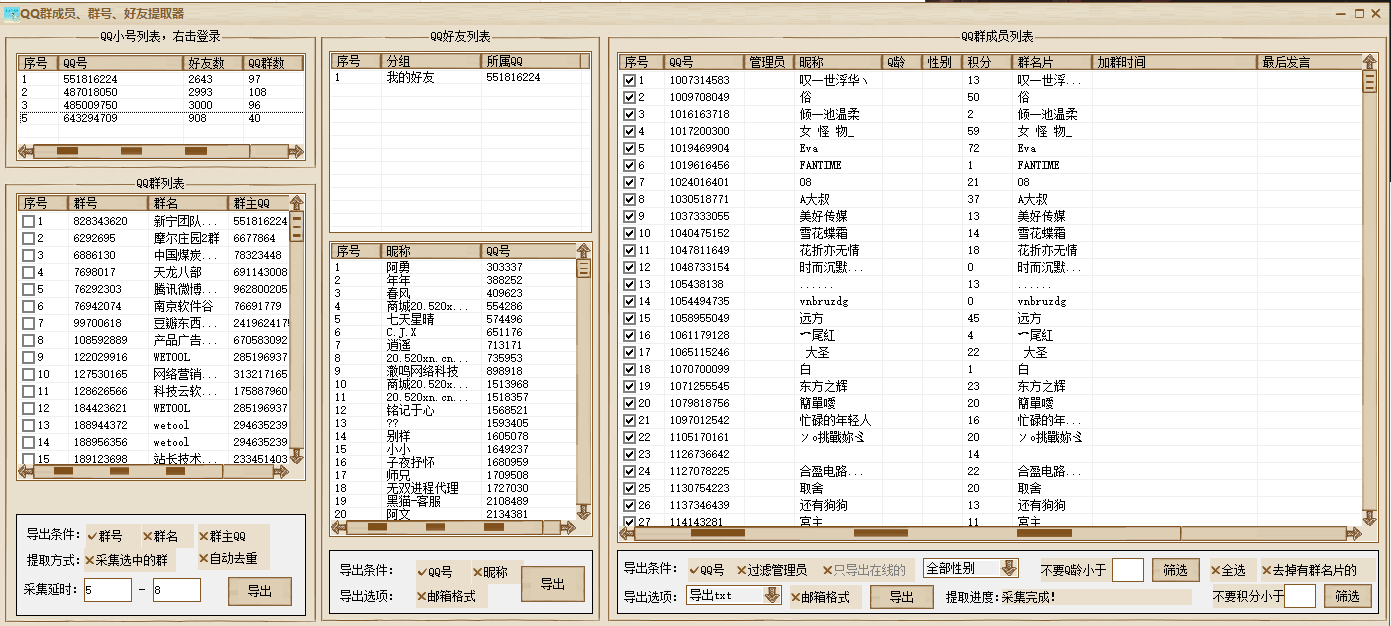Enable the 邮箱格式 option in the bottom right panel
The height and width of the screenshot is (626, 1391).
pos(793,595)
